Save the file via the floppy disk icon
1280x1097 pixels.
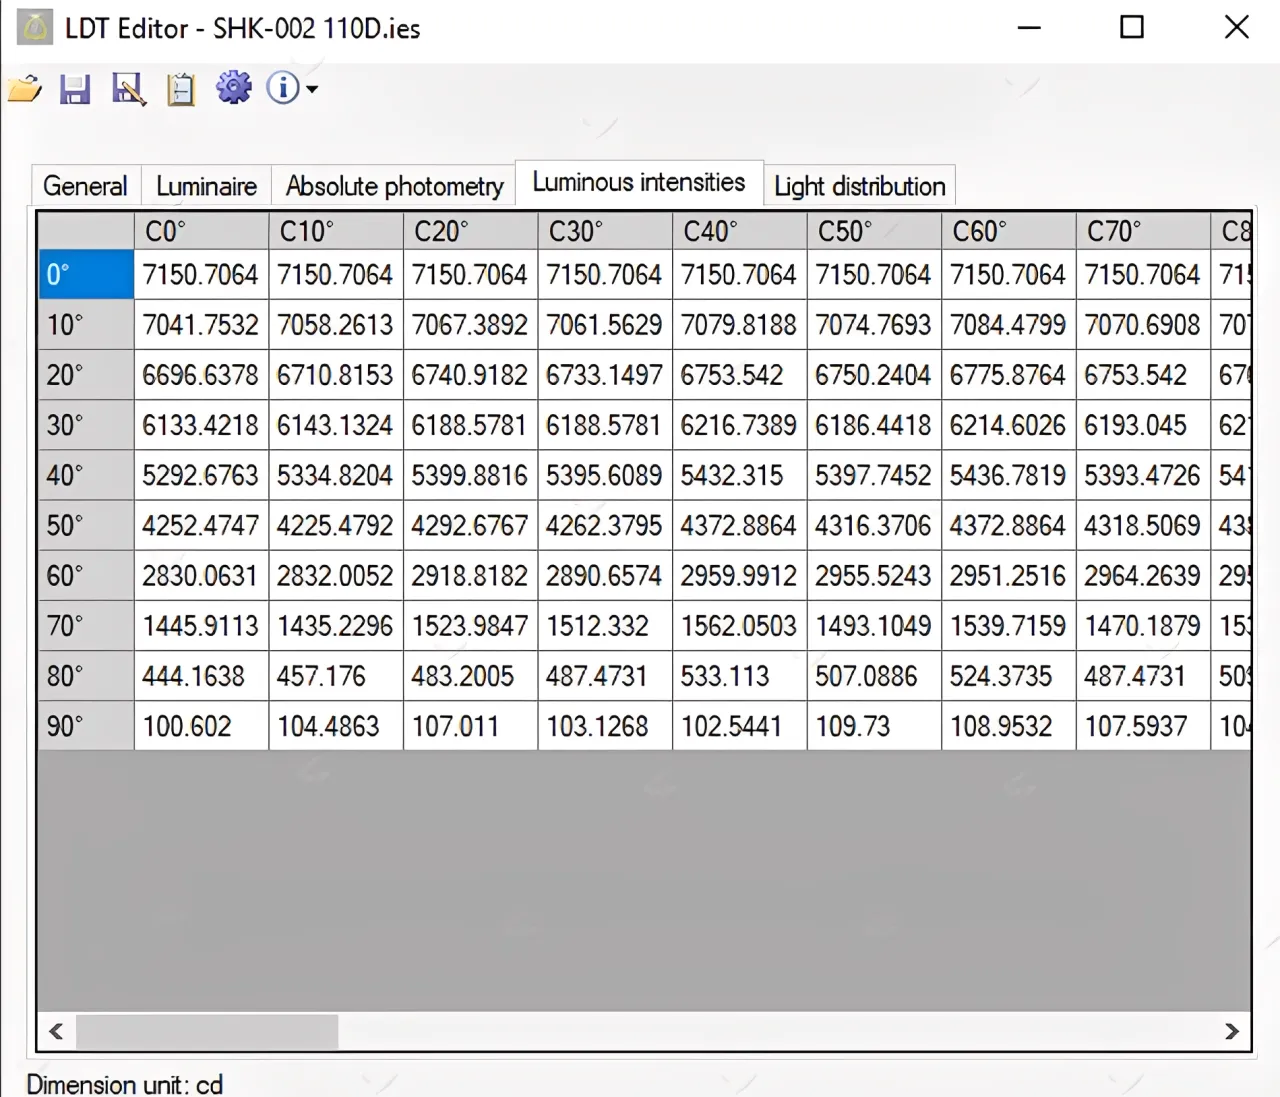pyautogui.click(x=75, y=88)
